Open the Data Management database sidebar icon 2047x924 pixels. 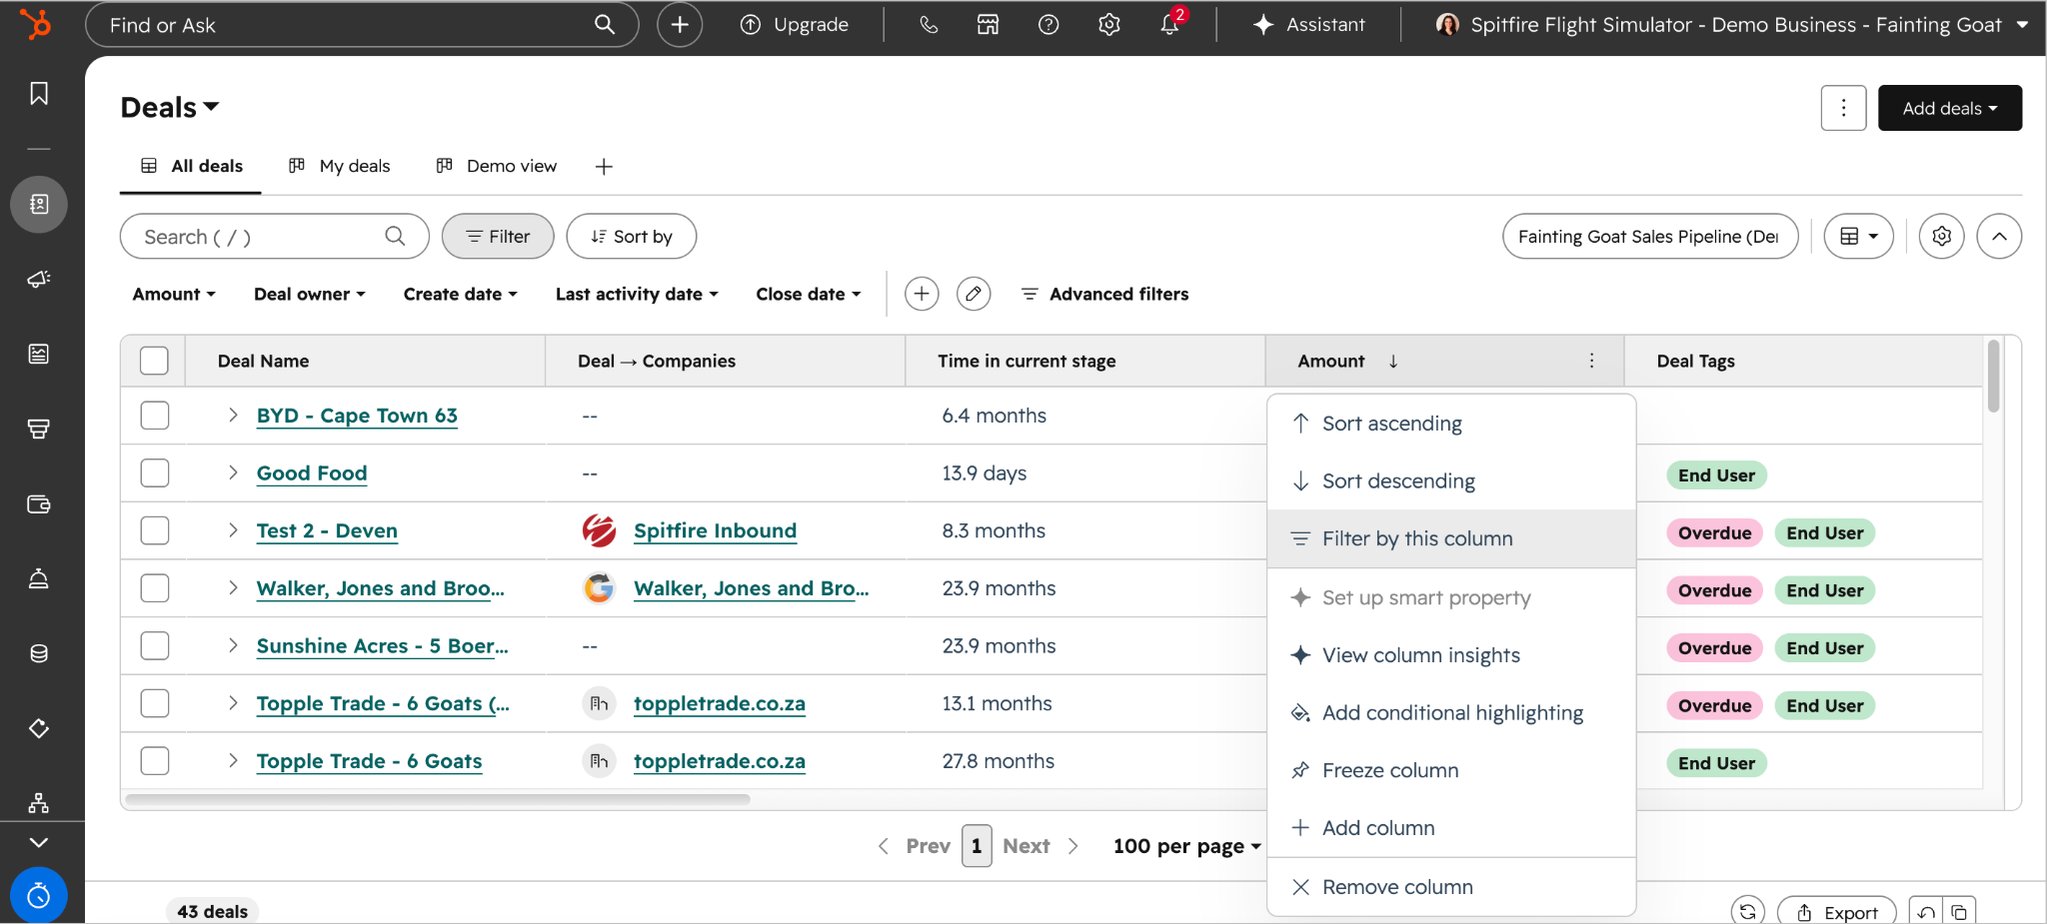(39, 654)
